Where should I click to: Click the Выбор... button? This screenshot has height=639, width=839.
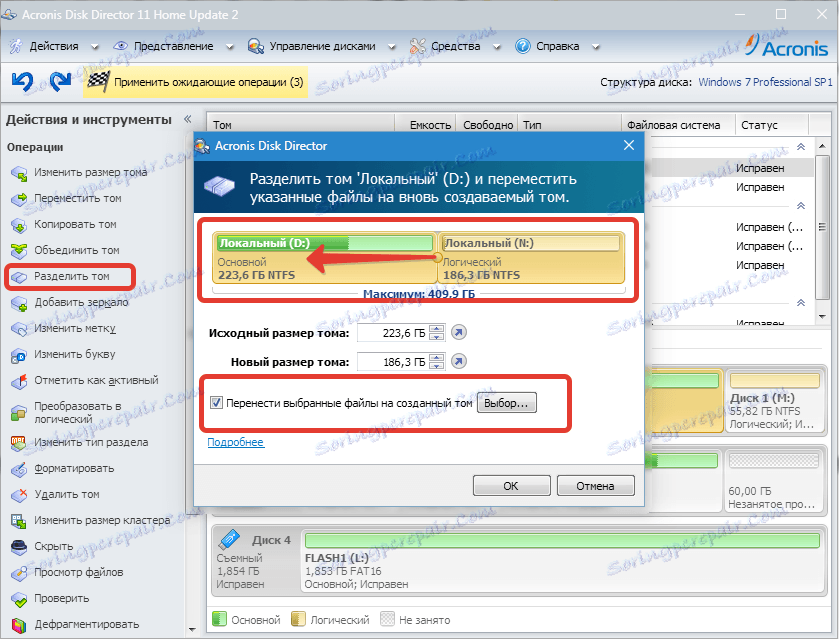(506, 403)
